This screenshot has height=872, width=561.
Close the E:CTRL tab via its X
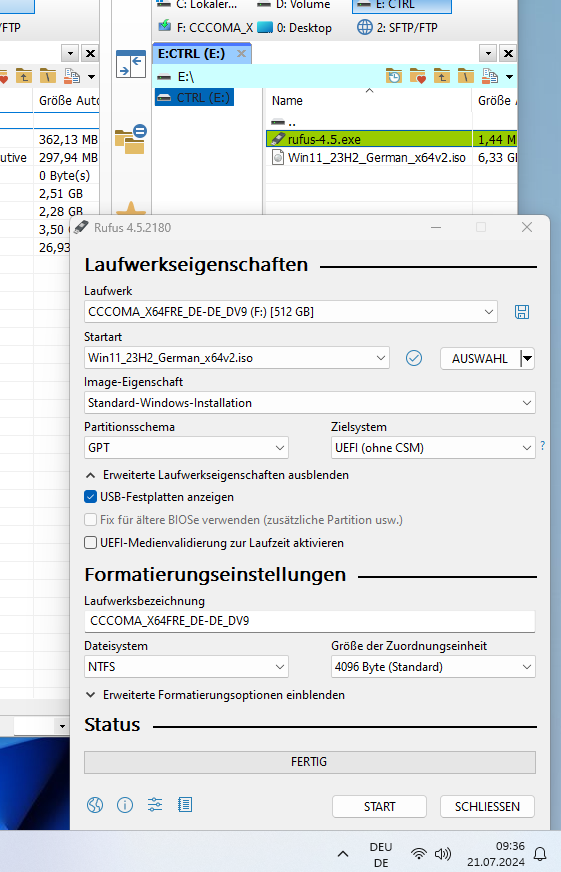point(241,53)
